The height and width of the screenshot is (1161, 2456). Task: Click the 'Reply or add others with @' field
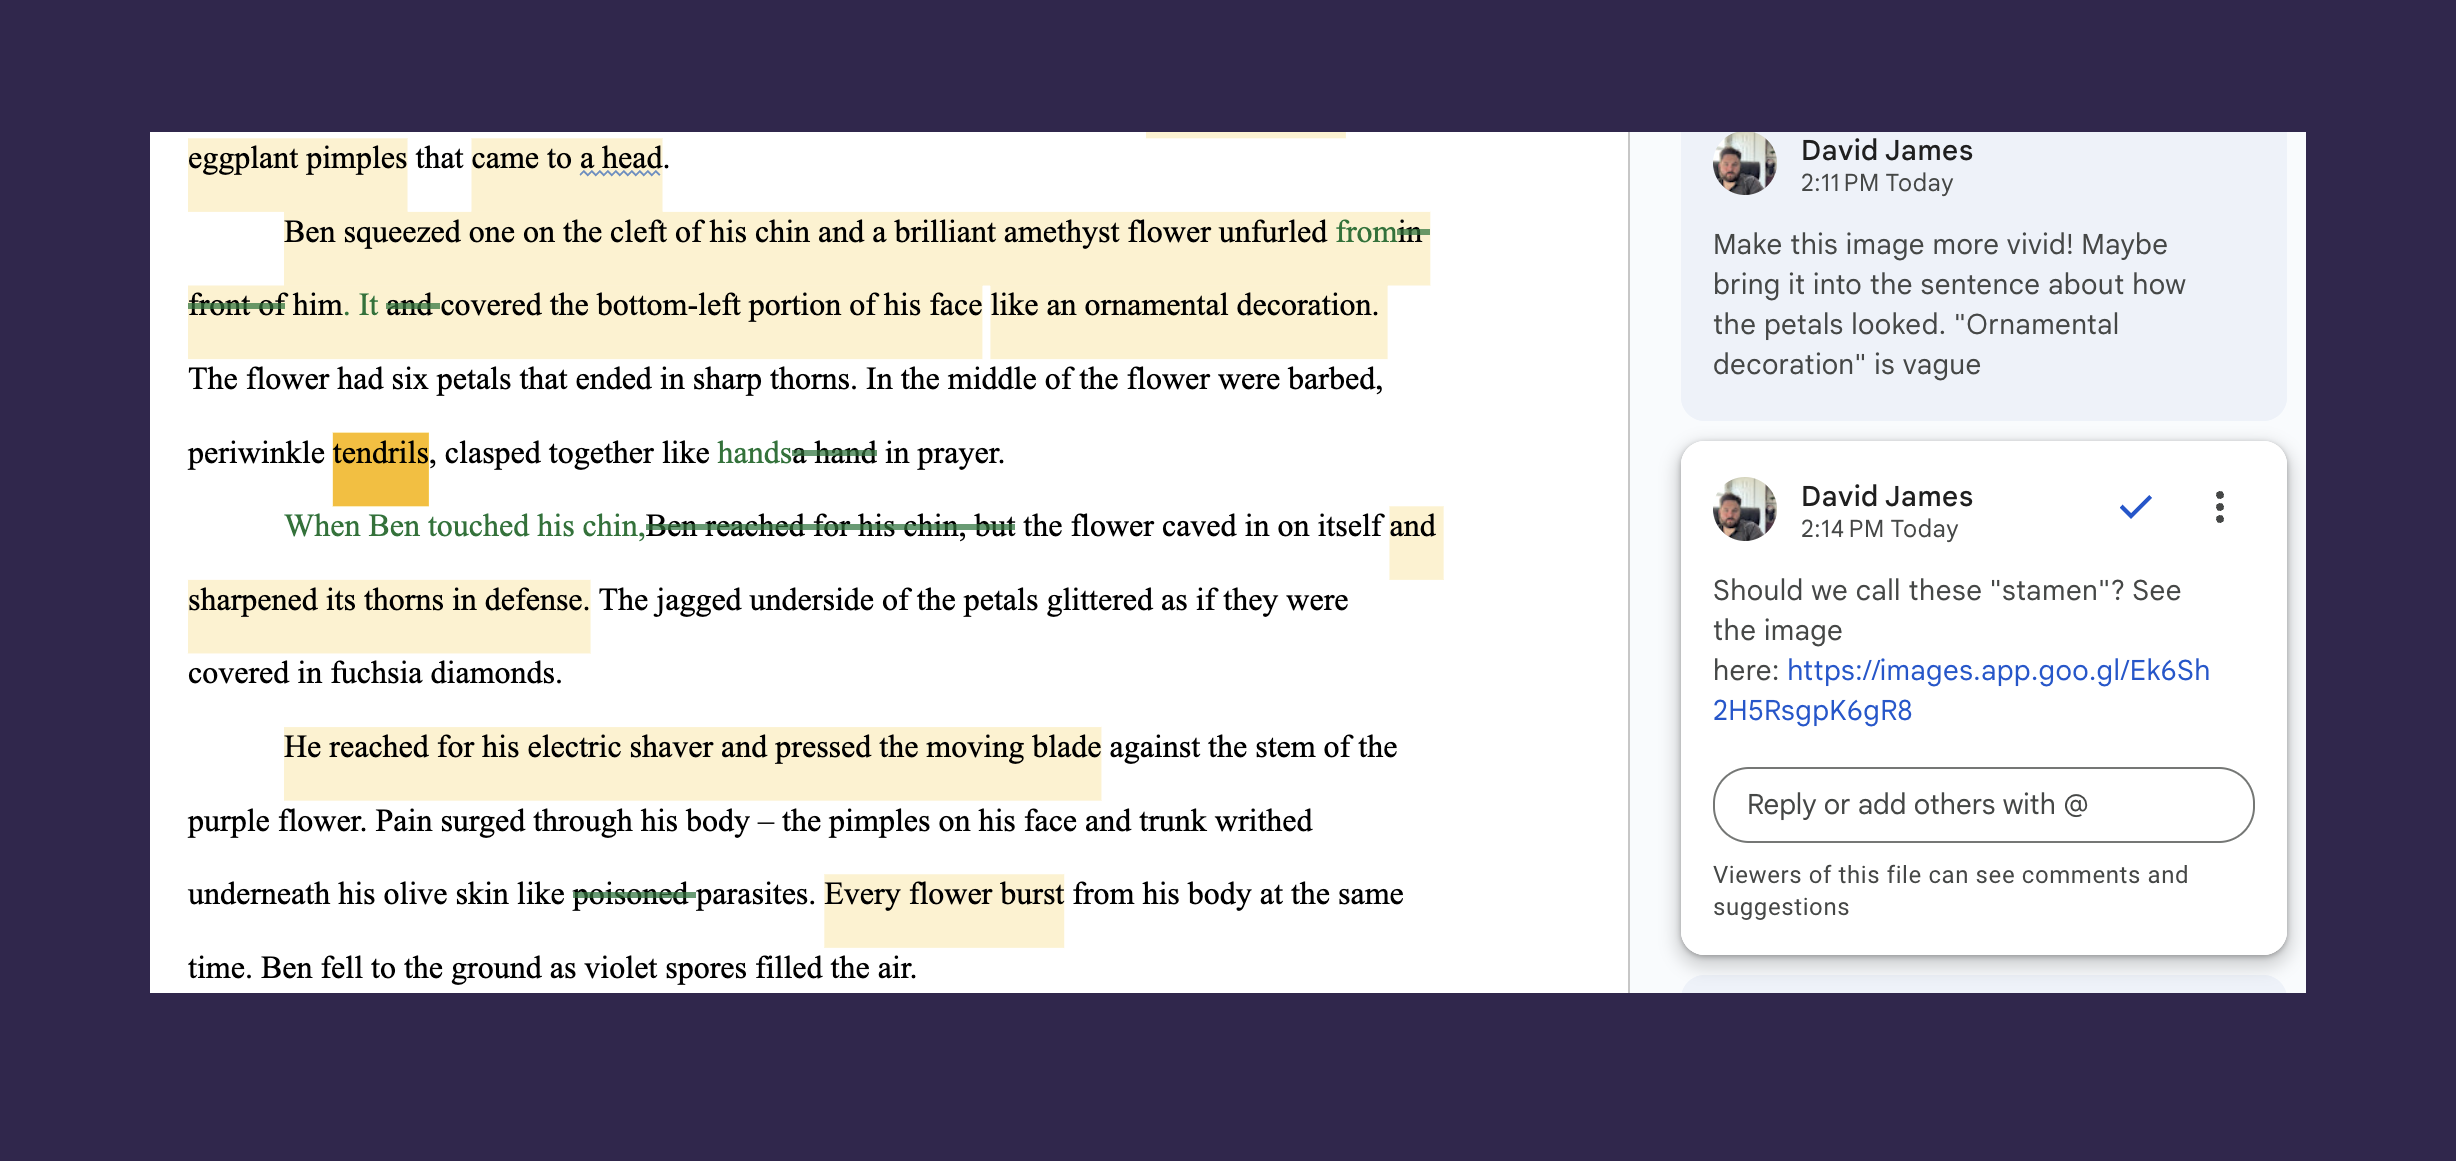(x=1983, y=805)
